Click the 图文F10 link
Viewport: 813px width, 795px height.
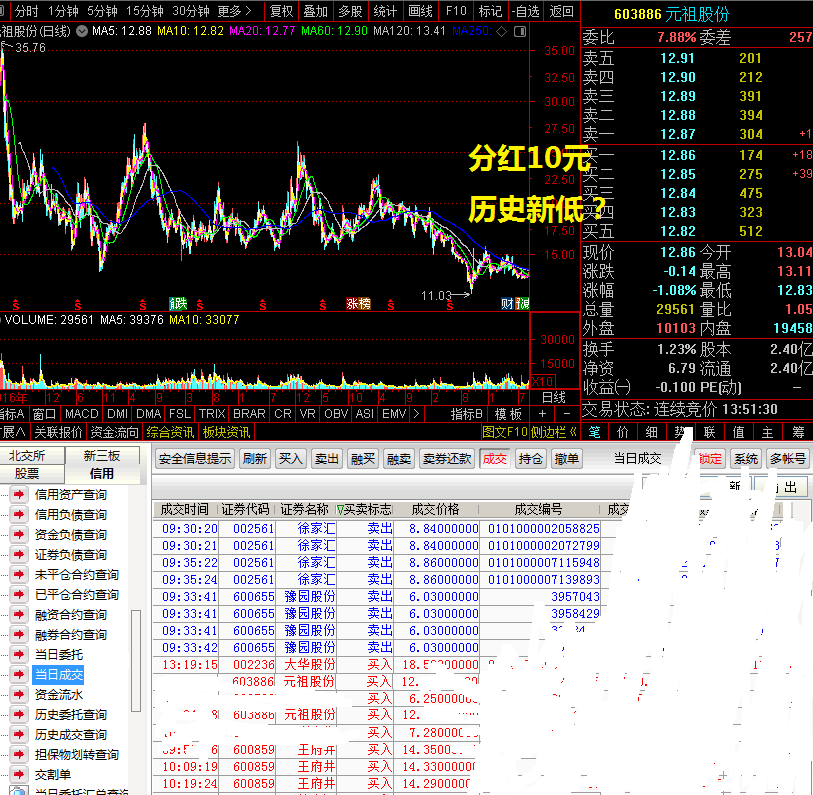point(504,432)
